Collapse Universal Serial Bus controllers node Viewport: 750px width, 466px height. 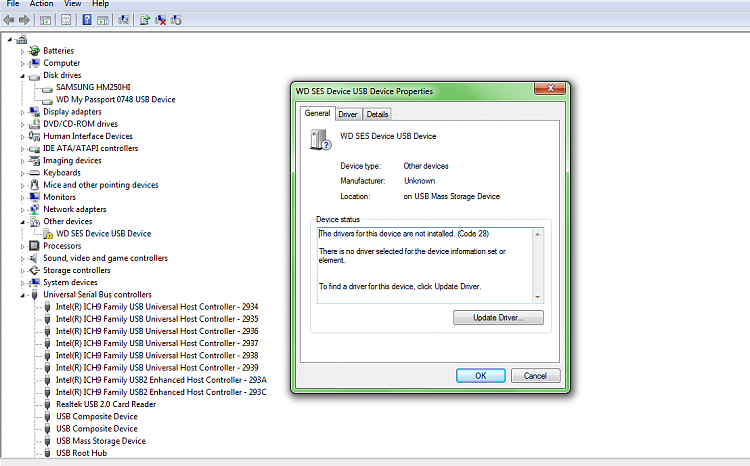(22, 295)
